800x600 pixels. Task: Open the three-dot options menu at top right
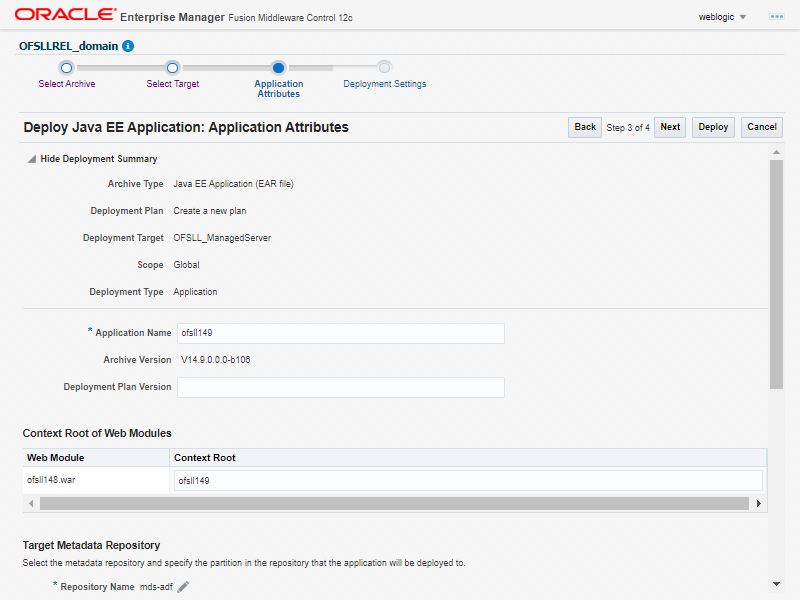tap(777, 17)
